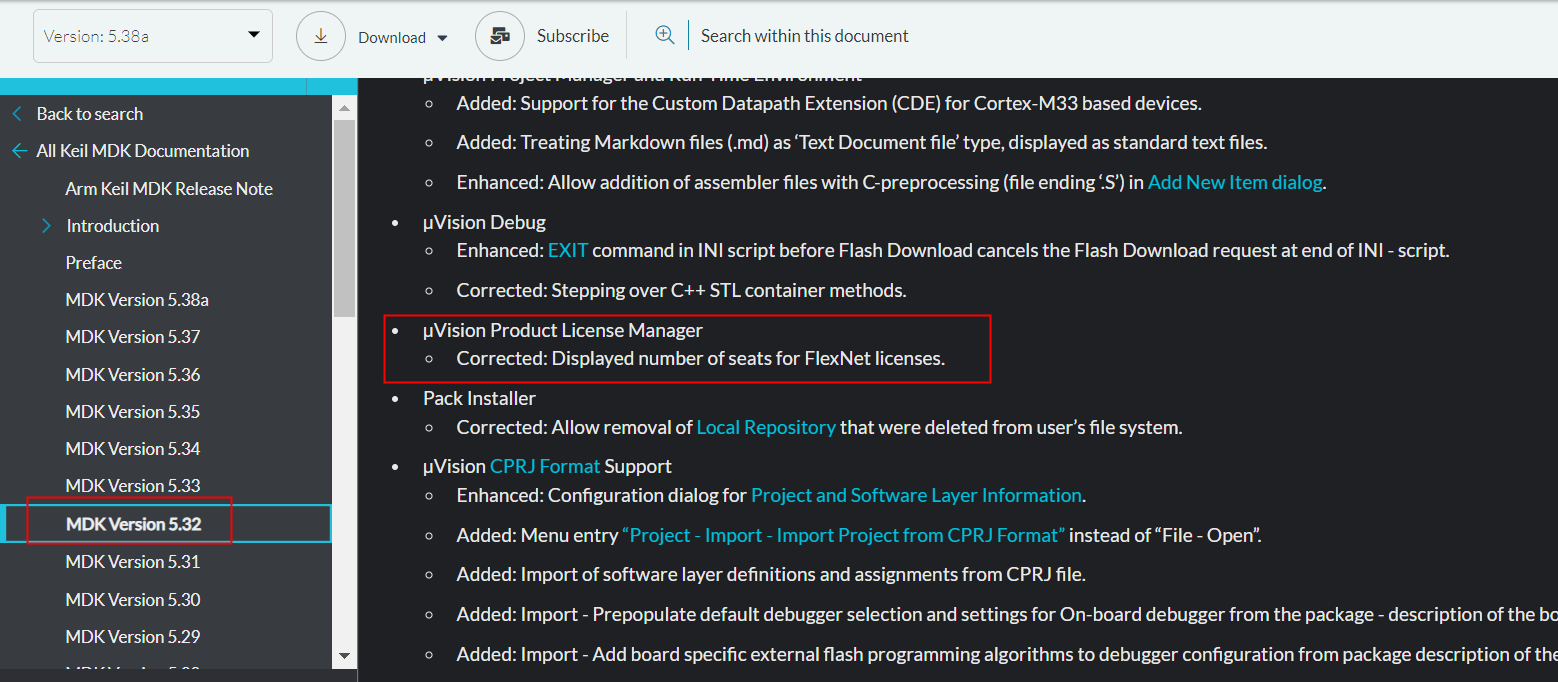Click the Subscribe mail icon

pos(500,36)
